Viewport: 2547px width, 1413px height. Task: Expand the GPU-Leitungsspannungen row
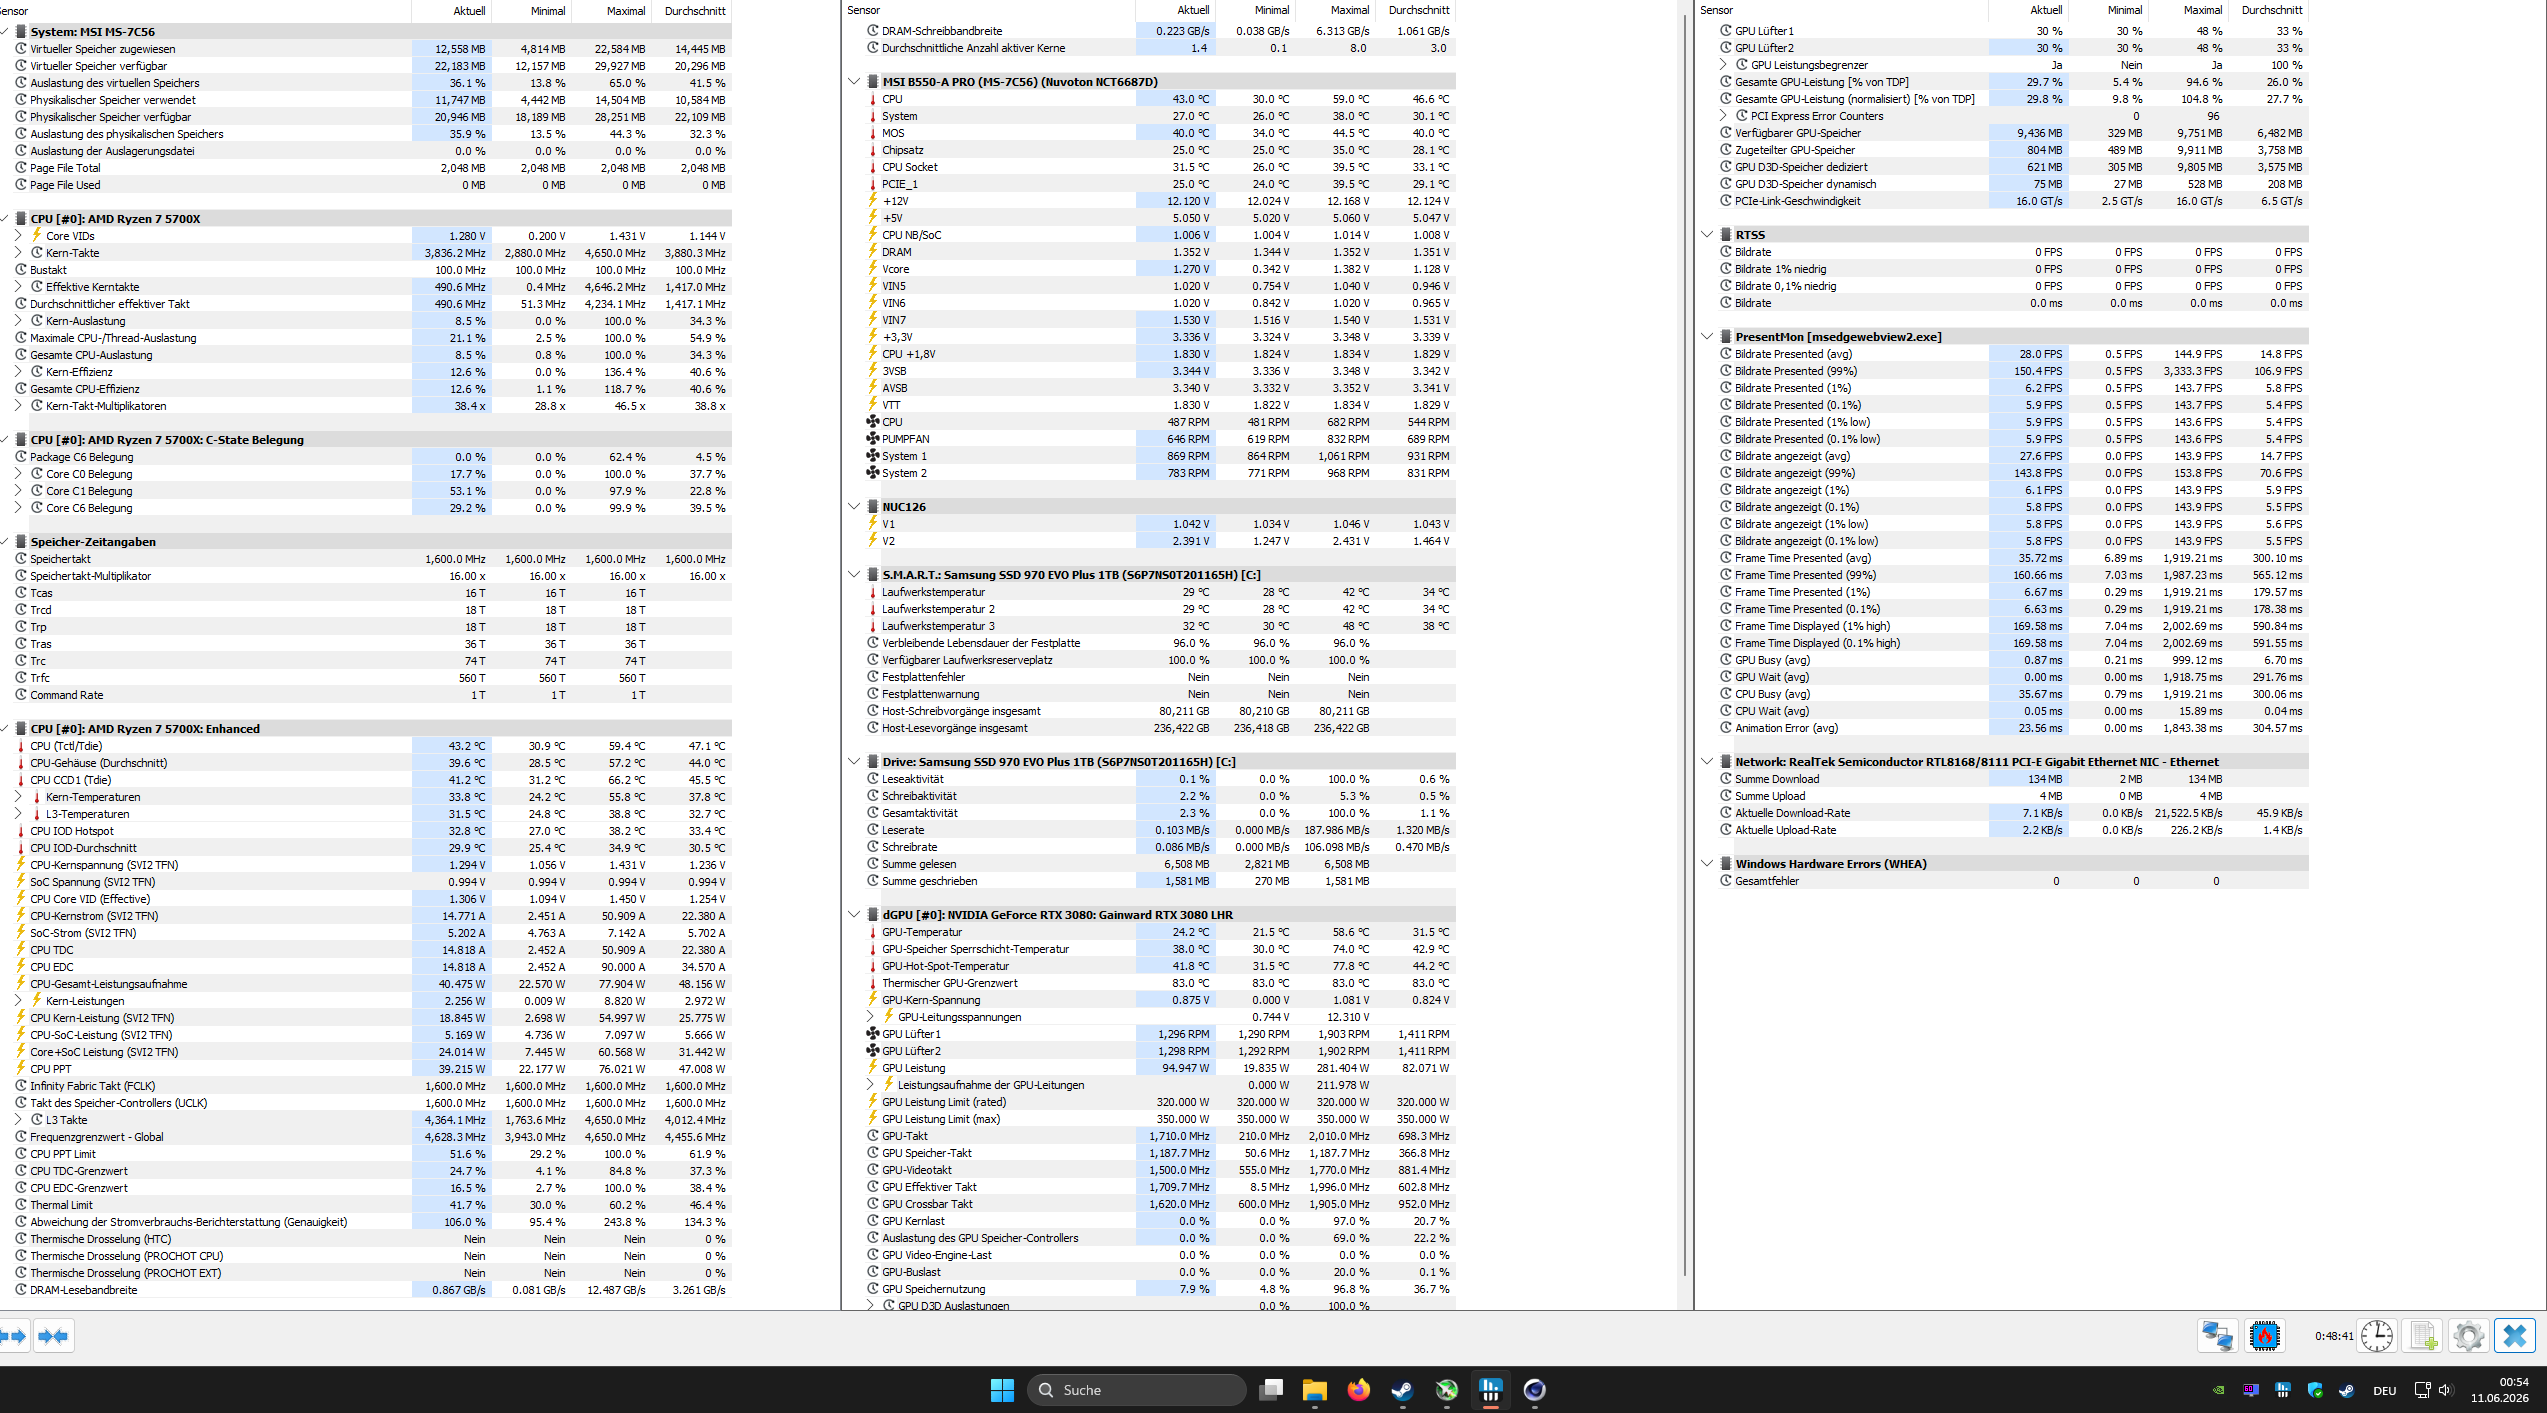click(x=870, y=1017)
